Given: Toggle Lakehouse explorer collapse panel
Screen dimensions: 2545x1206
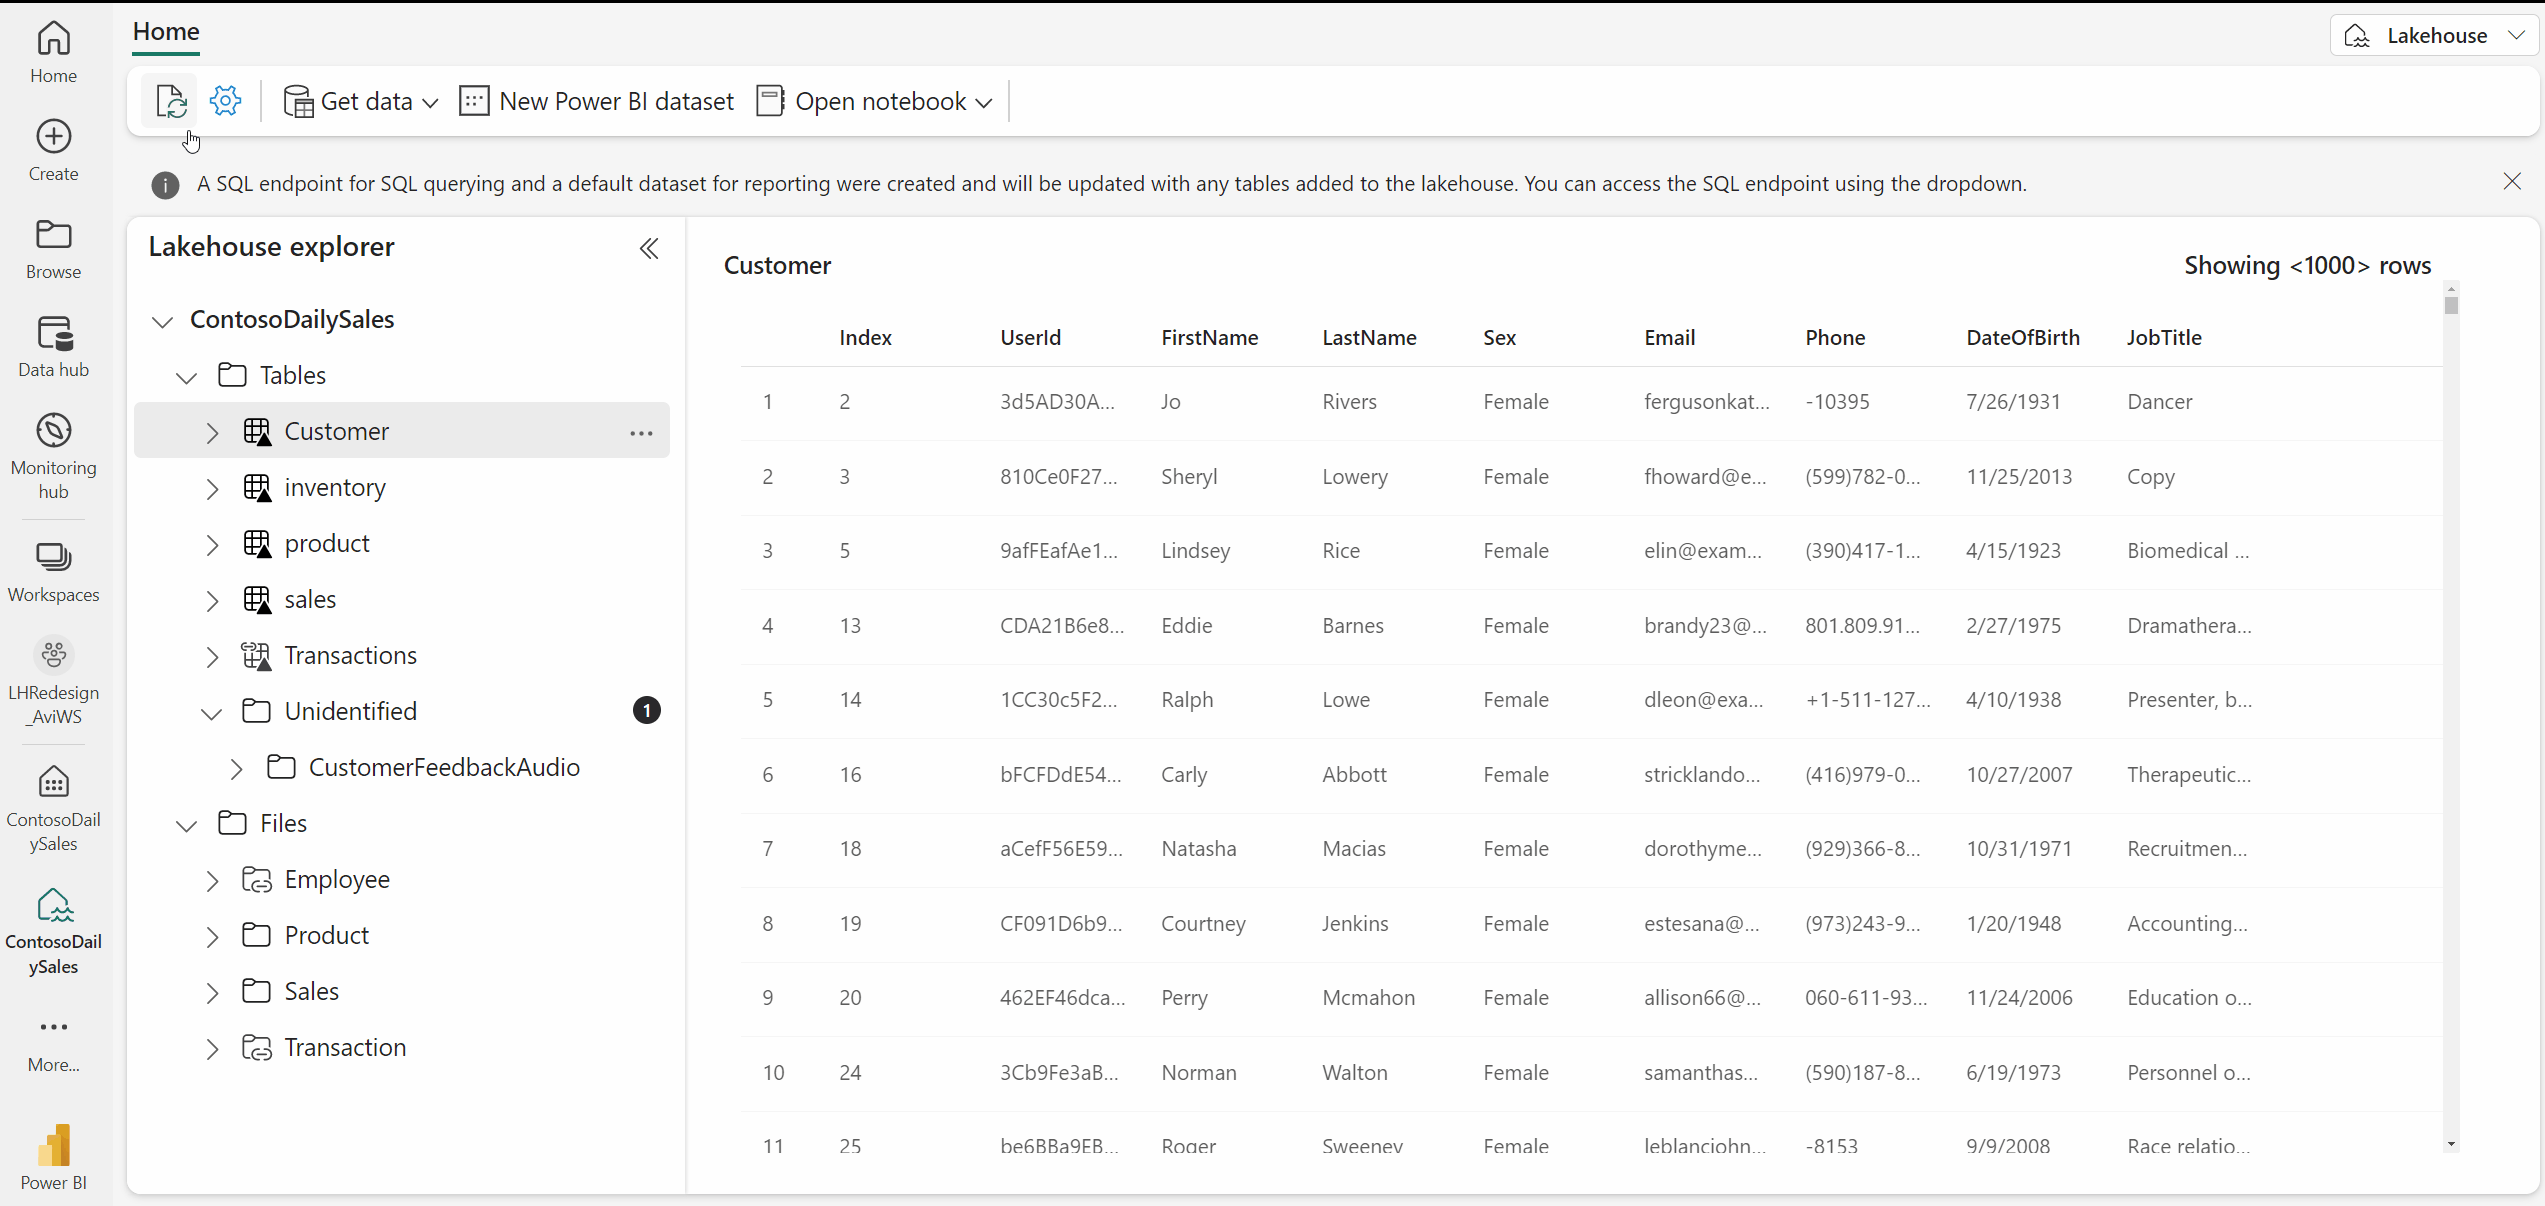Looking at the screenshot, I should pos(649,248).
